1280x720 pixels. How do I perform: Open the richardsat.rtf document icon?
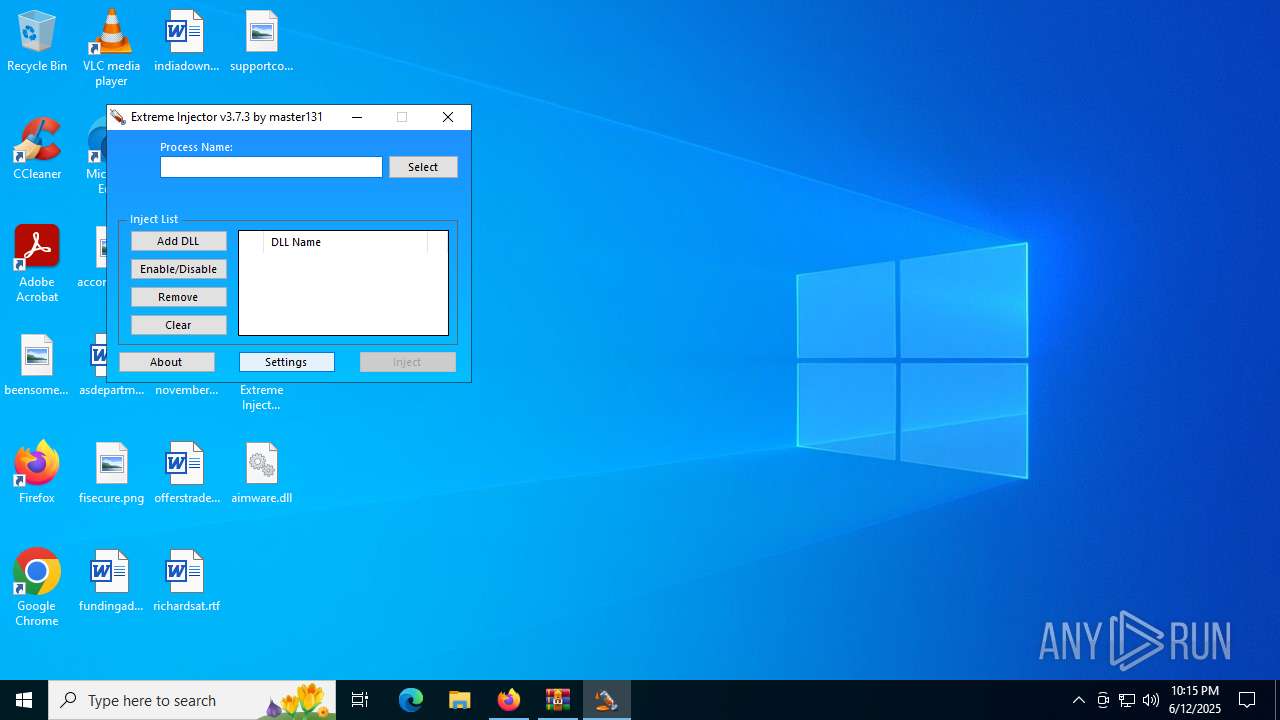pyautogui.click(x=186, y=580)
